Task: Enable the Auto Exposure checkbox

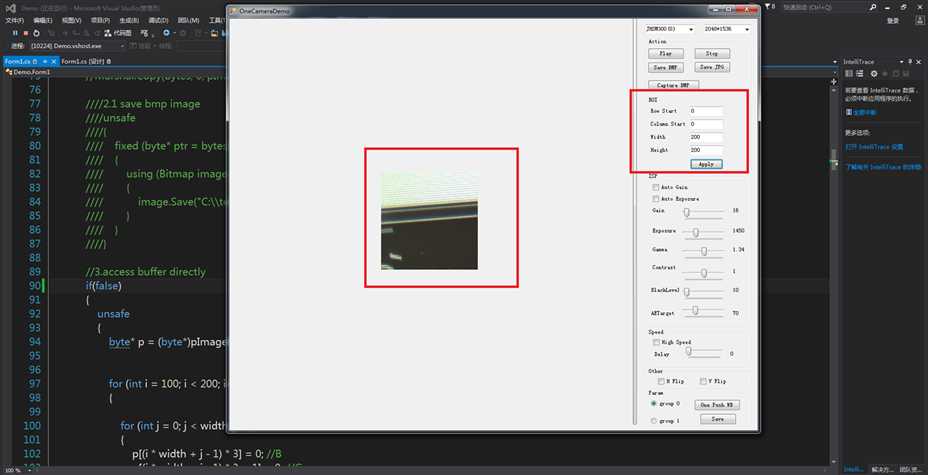Action: click(x=656, y=199)
